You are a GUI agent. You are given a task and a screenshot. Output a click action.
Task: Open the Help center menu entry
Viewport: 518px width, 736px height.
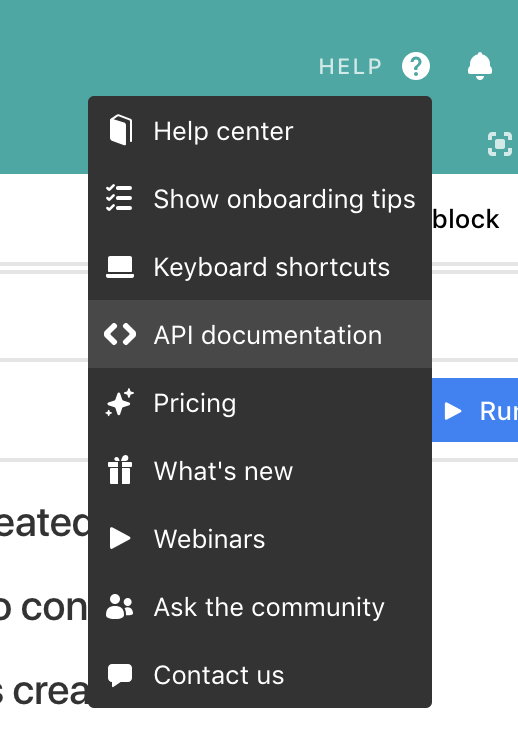coord(260,130)
